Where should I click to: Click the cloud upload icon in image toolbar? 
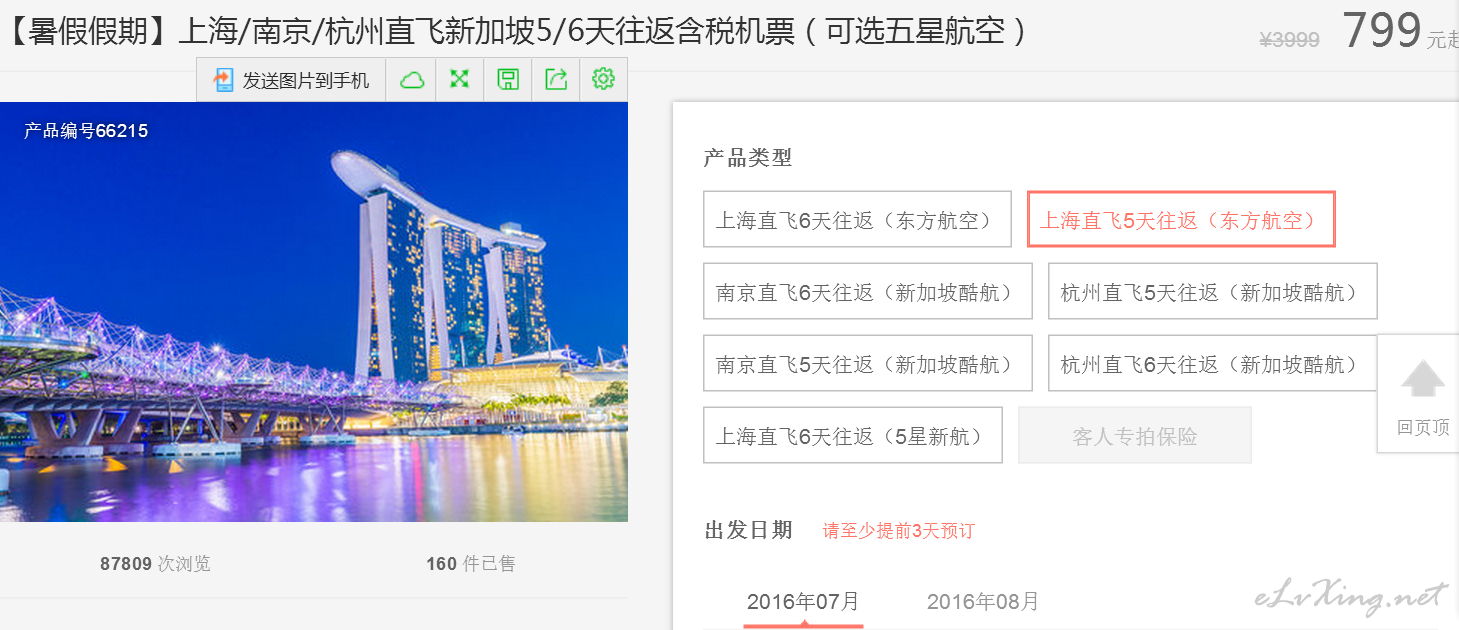click(412, 80)
